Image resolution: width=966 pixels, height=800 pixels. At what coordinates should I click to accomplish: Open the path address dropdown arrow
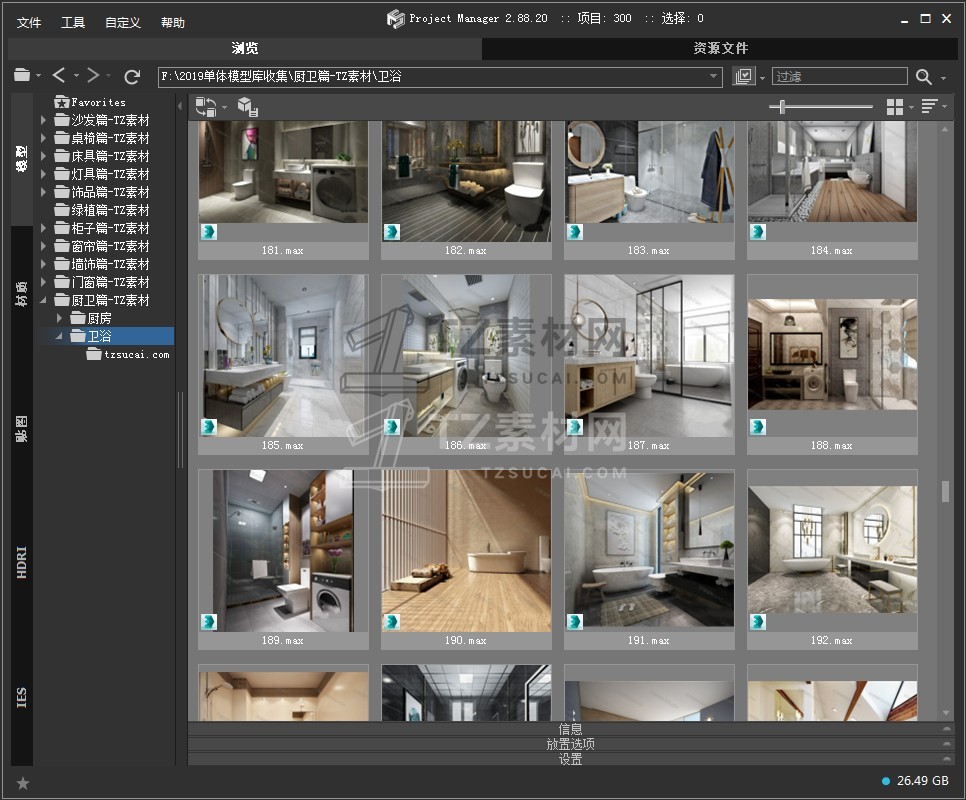point(714,77)
